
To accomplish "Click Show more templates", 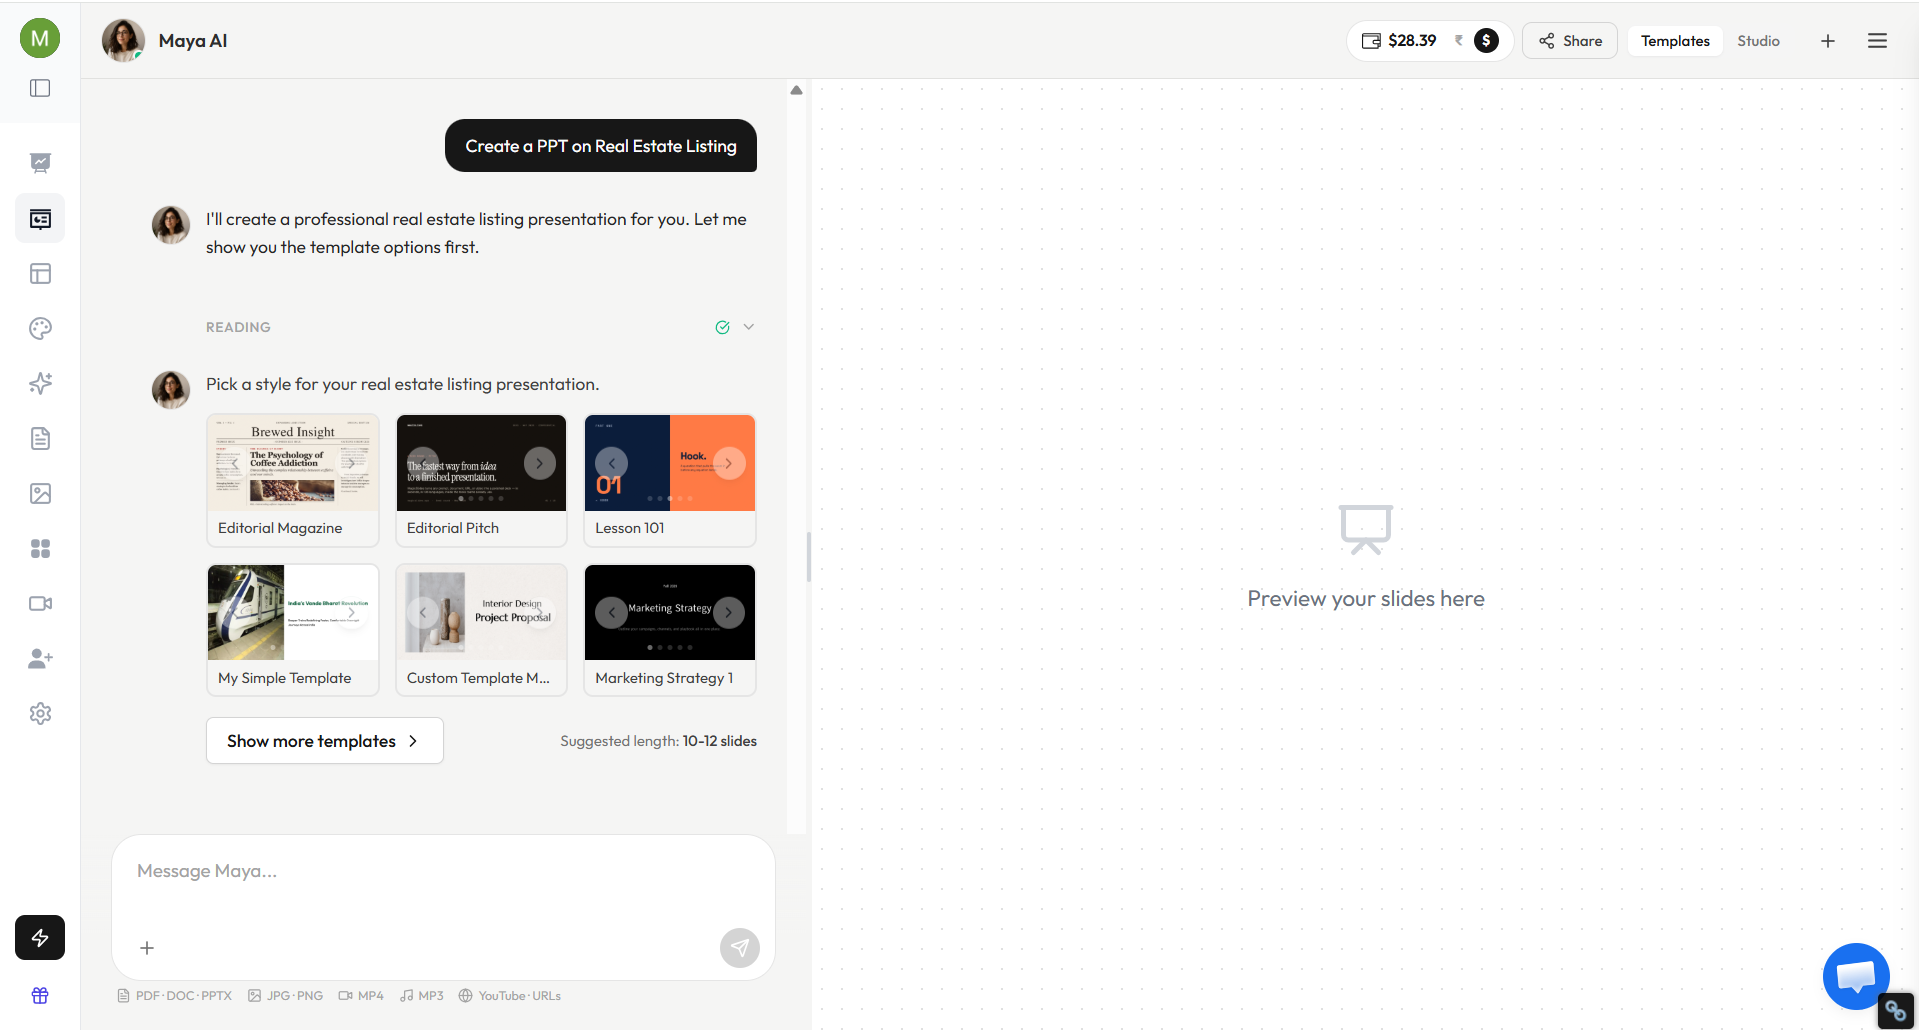I will 324,741.
